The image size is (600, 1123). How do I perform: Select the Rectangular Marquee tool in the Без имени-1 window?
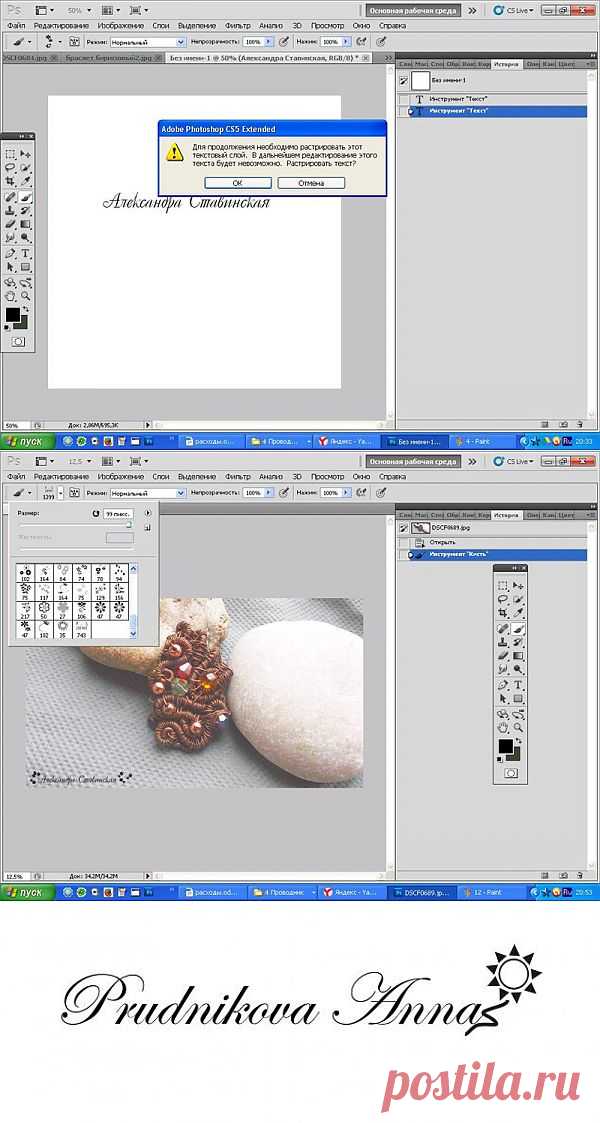11,154
